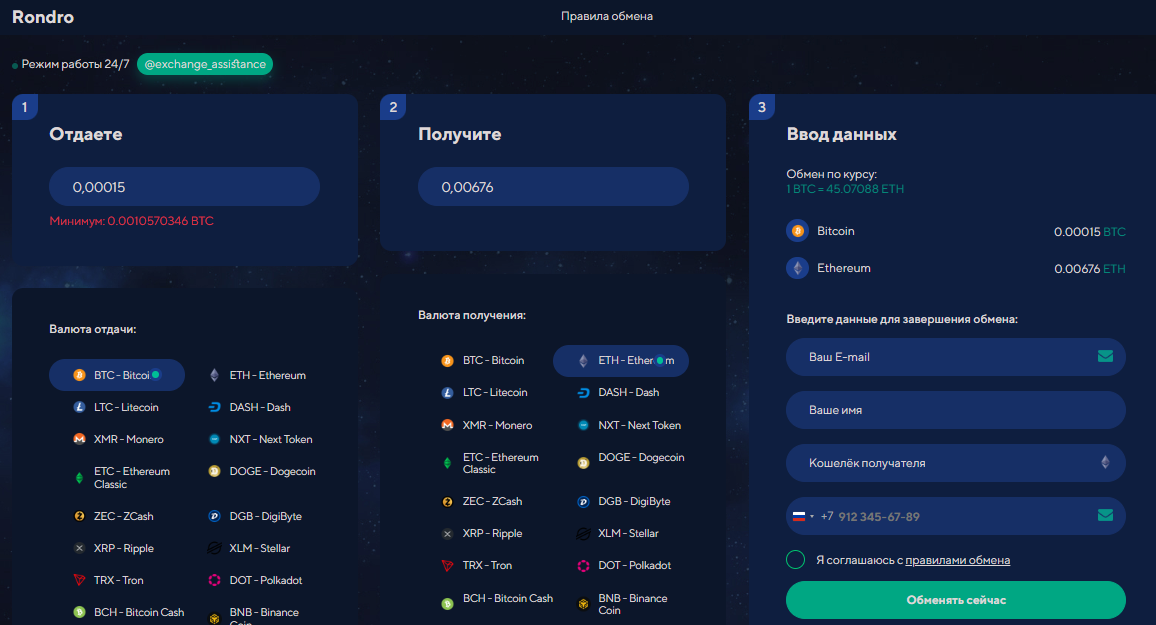Click the XRP Ripple icon in send currency list
This screenshot has width=1156, height=625.
(79, 548)
